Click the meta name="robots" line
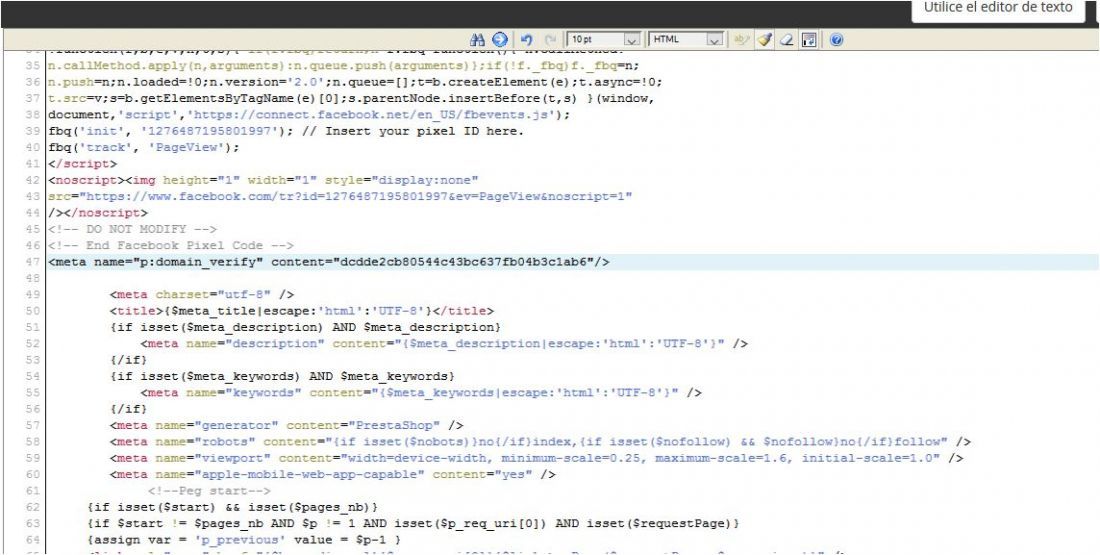 pyautogui.click(x=540, y=442)
